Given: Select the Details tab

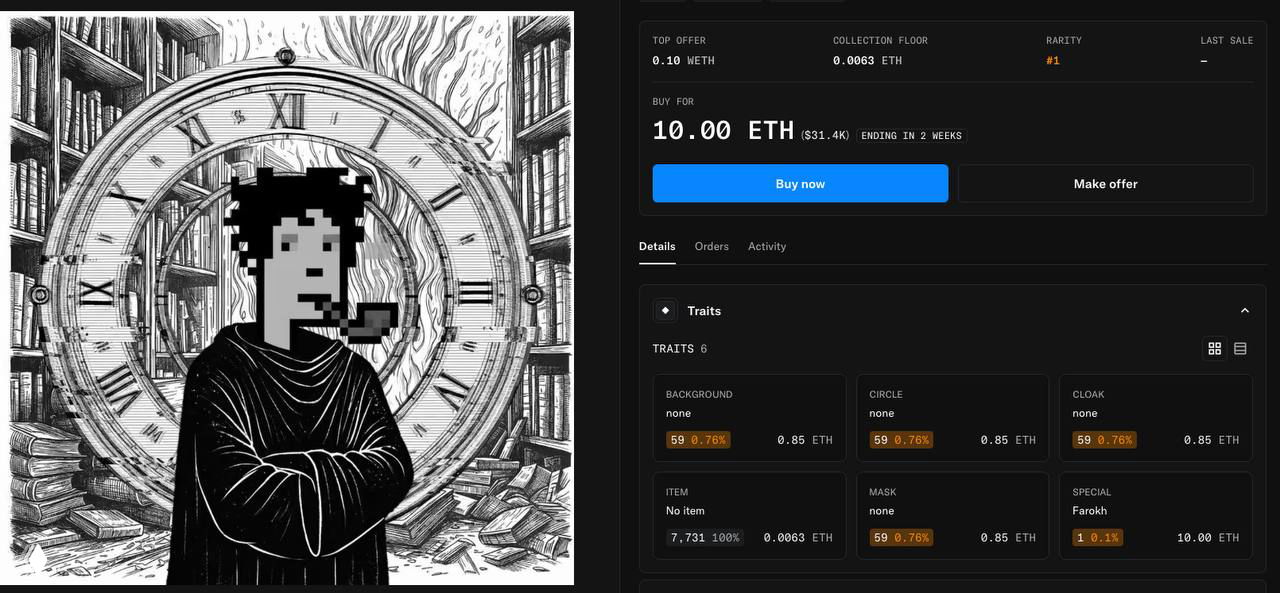Looking at the screenshot, I should pyautogui.click(x=657, y=246).
